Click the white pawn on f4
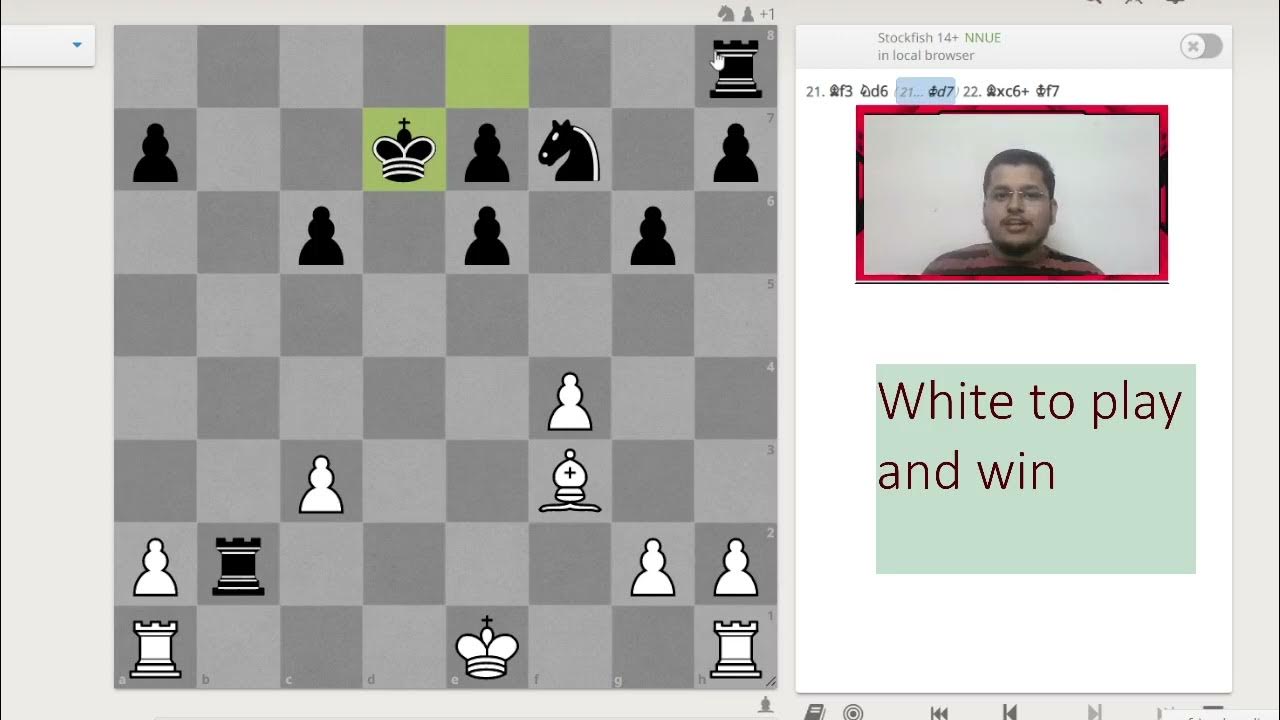This screenshot has height=720, width=1280. [x=570, y=401]
